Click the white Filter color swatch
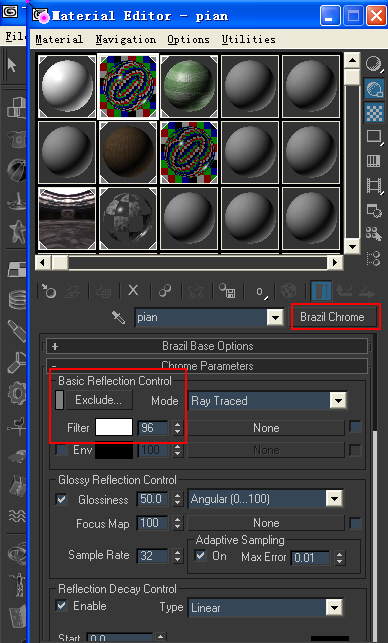 114,428
